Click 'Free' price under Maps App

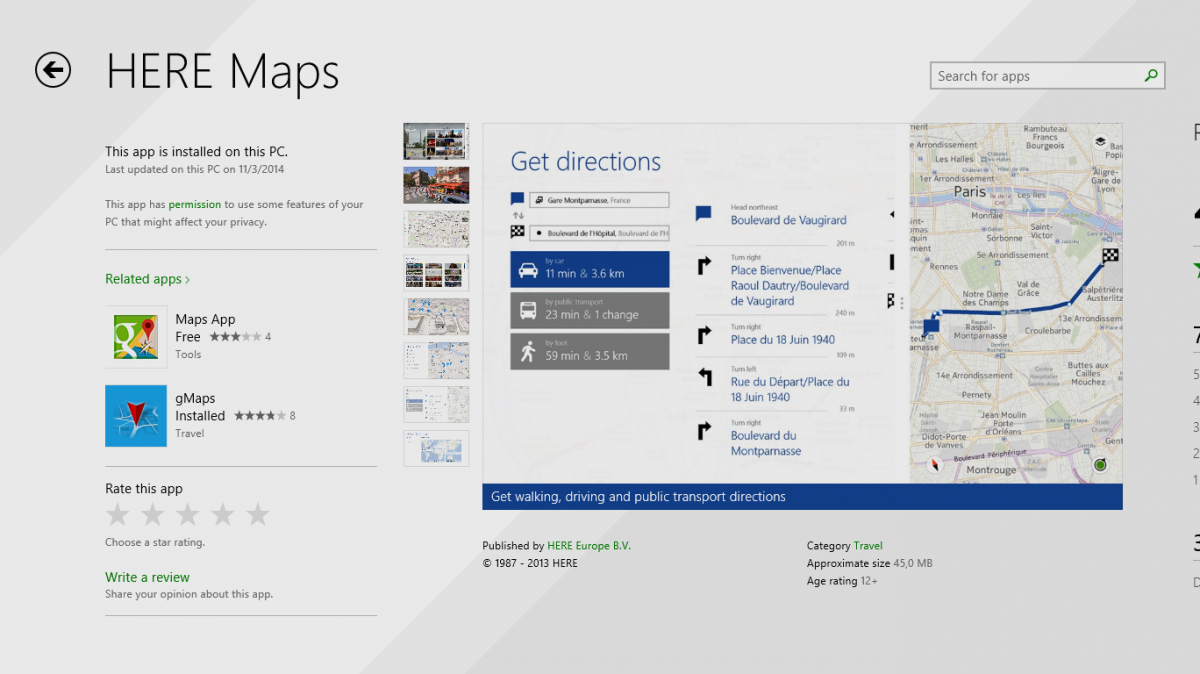coord(188,337)
